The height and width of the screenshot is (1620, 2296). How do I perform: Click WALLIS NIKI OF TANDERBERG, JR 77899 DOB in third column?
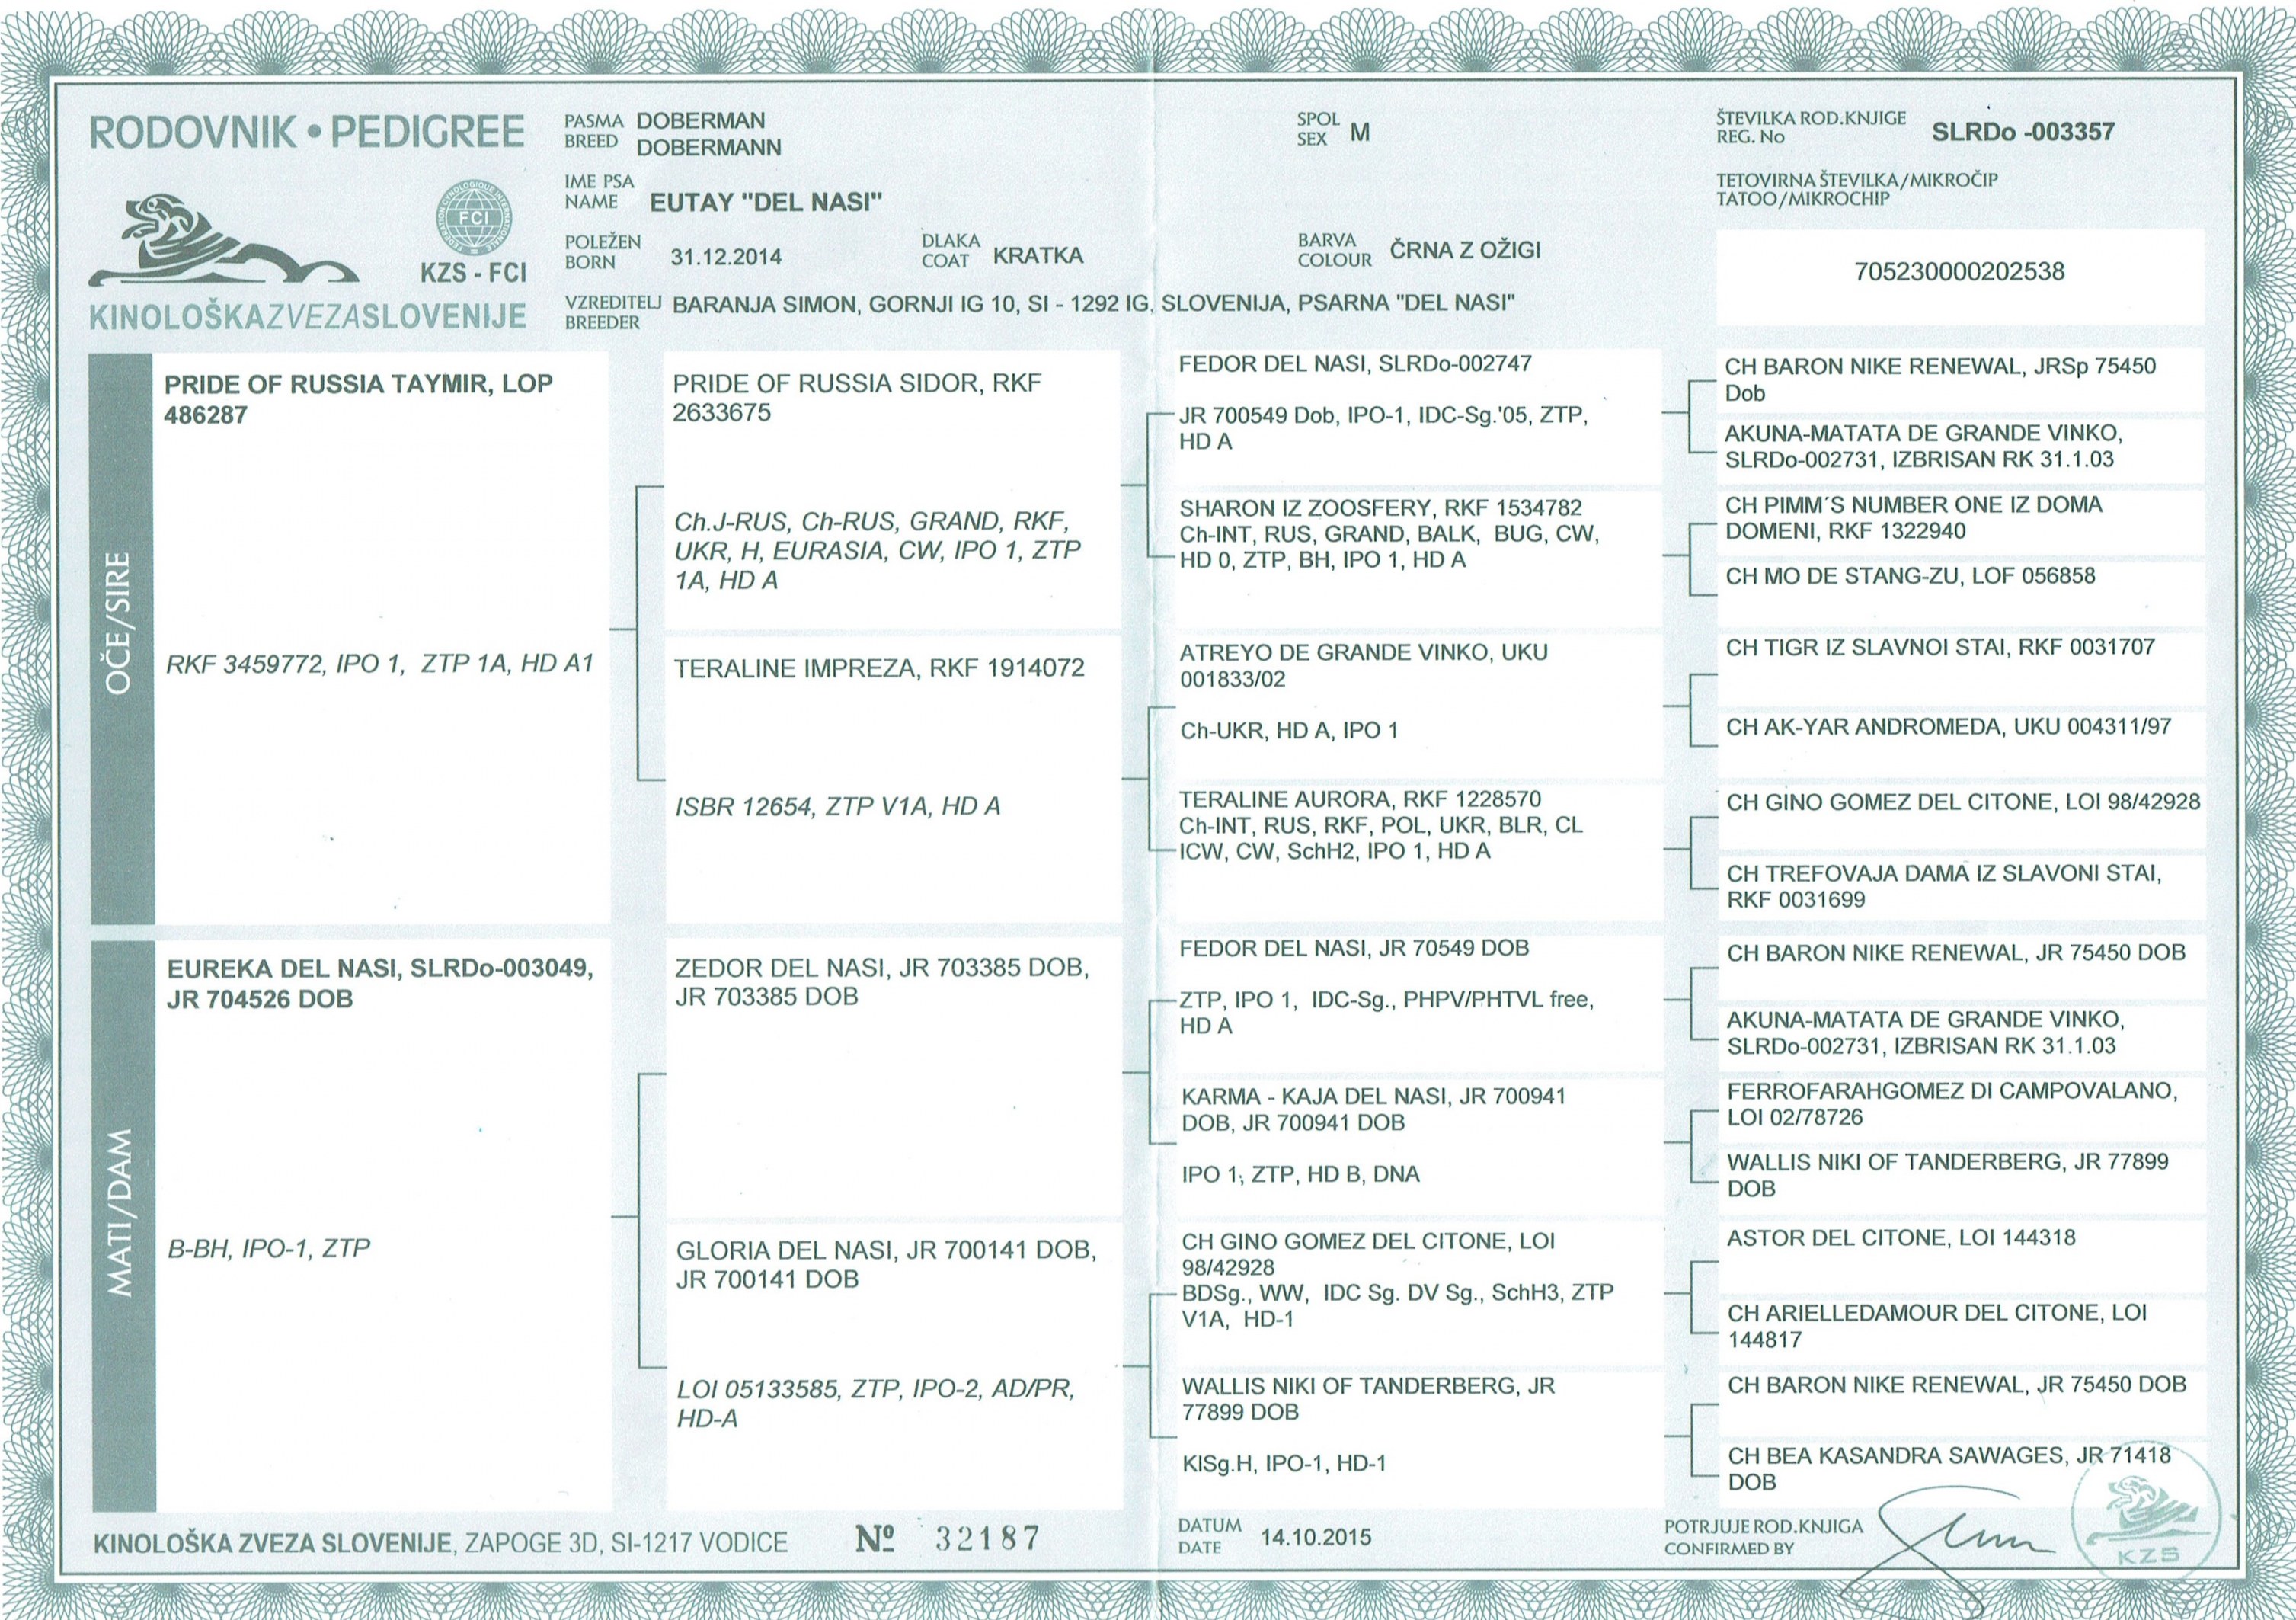tap(1368, 1398)
